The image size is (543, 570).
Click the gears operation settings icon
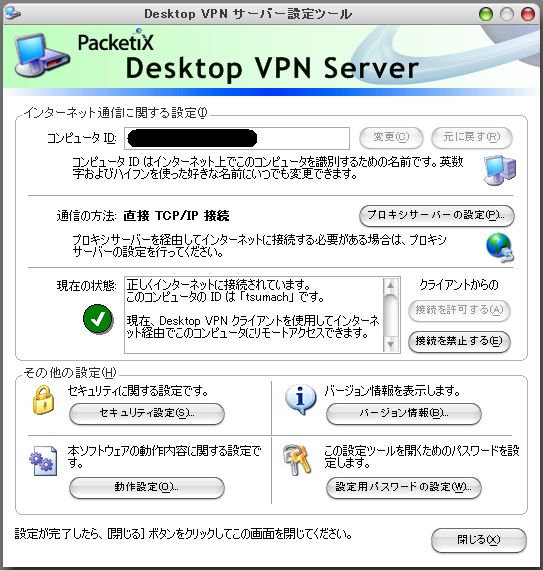click(43, 461)
